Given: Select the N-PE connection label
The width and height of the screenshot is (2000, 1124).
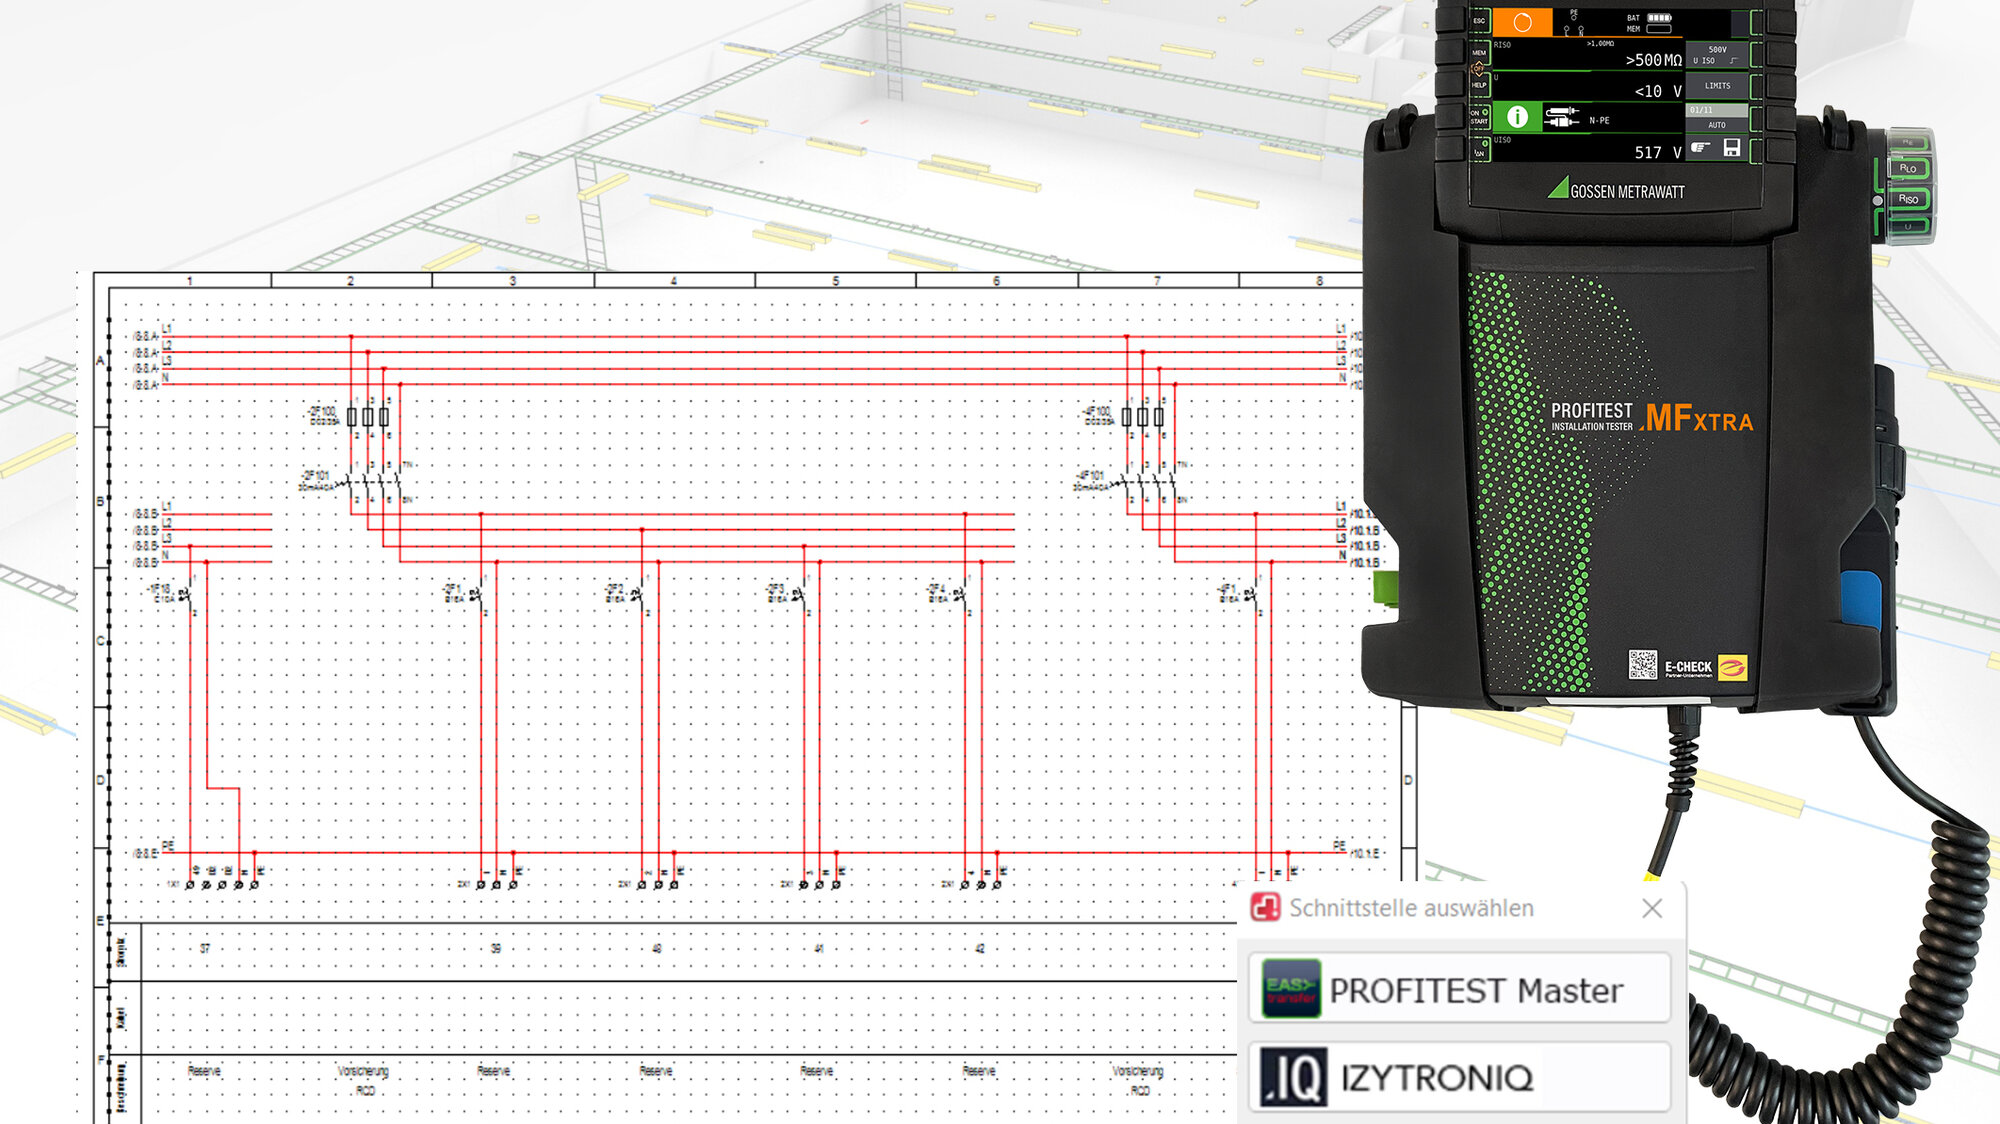Looking at the screenshot, I should [1599, 121].
